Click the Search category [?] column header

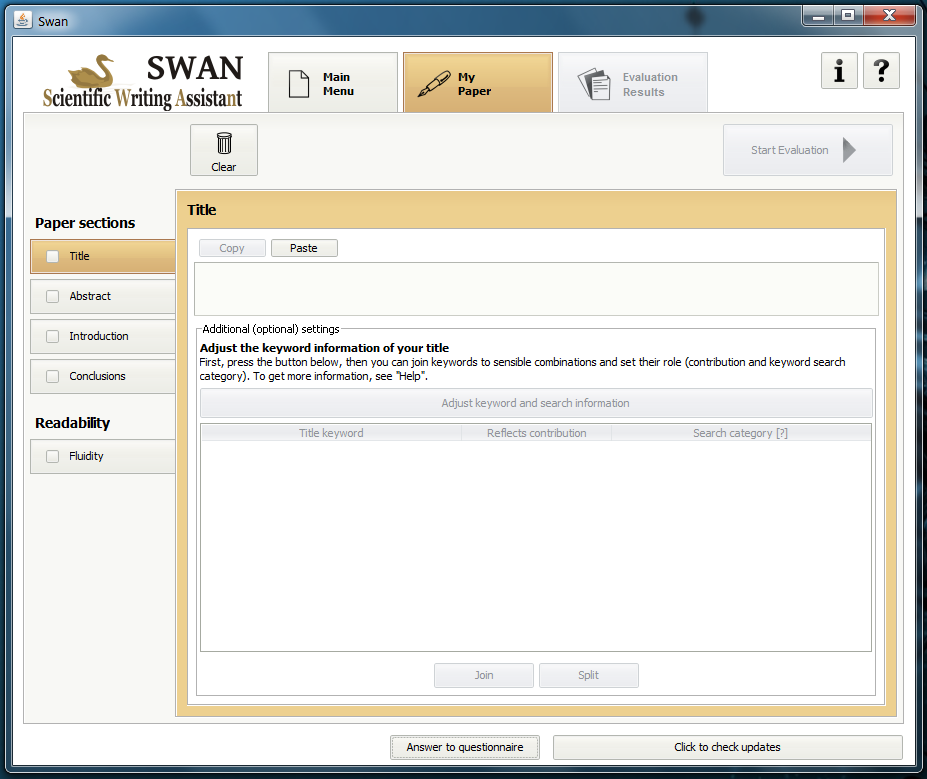pyautogui.click(x=741, y=433)
